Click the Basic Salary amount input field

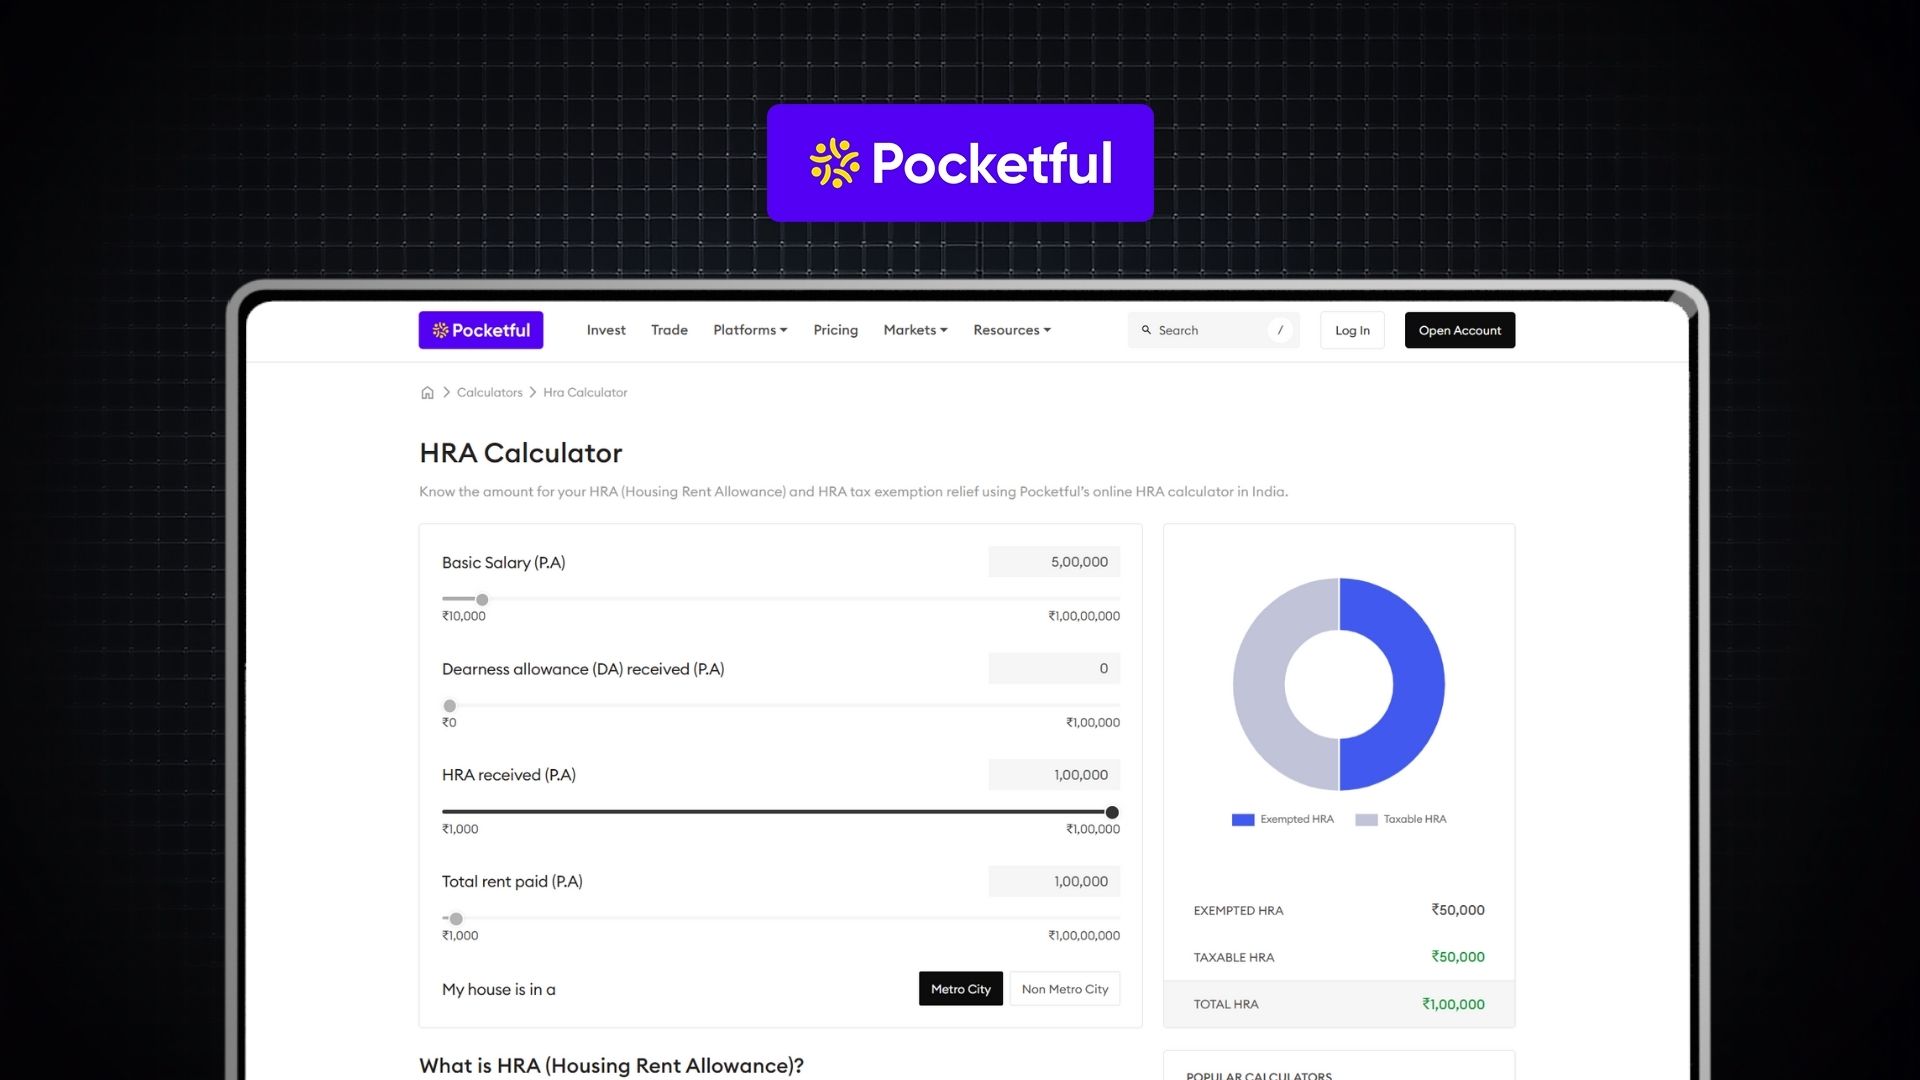1054,562
